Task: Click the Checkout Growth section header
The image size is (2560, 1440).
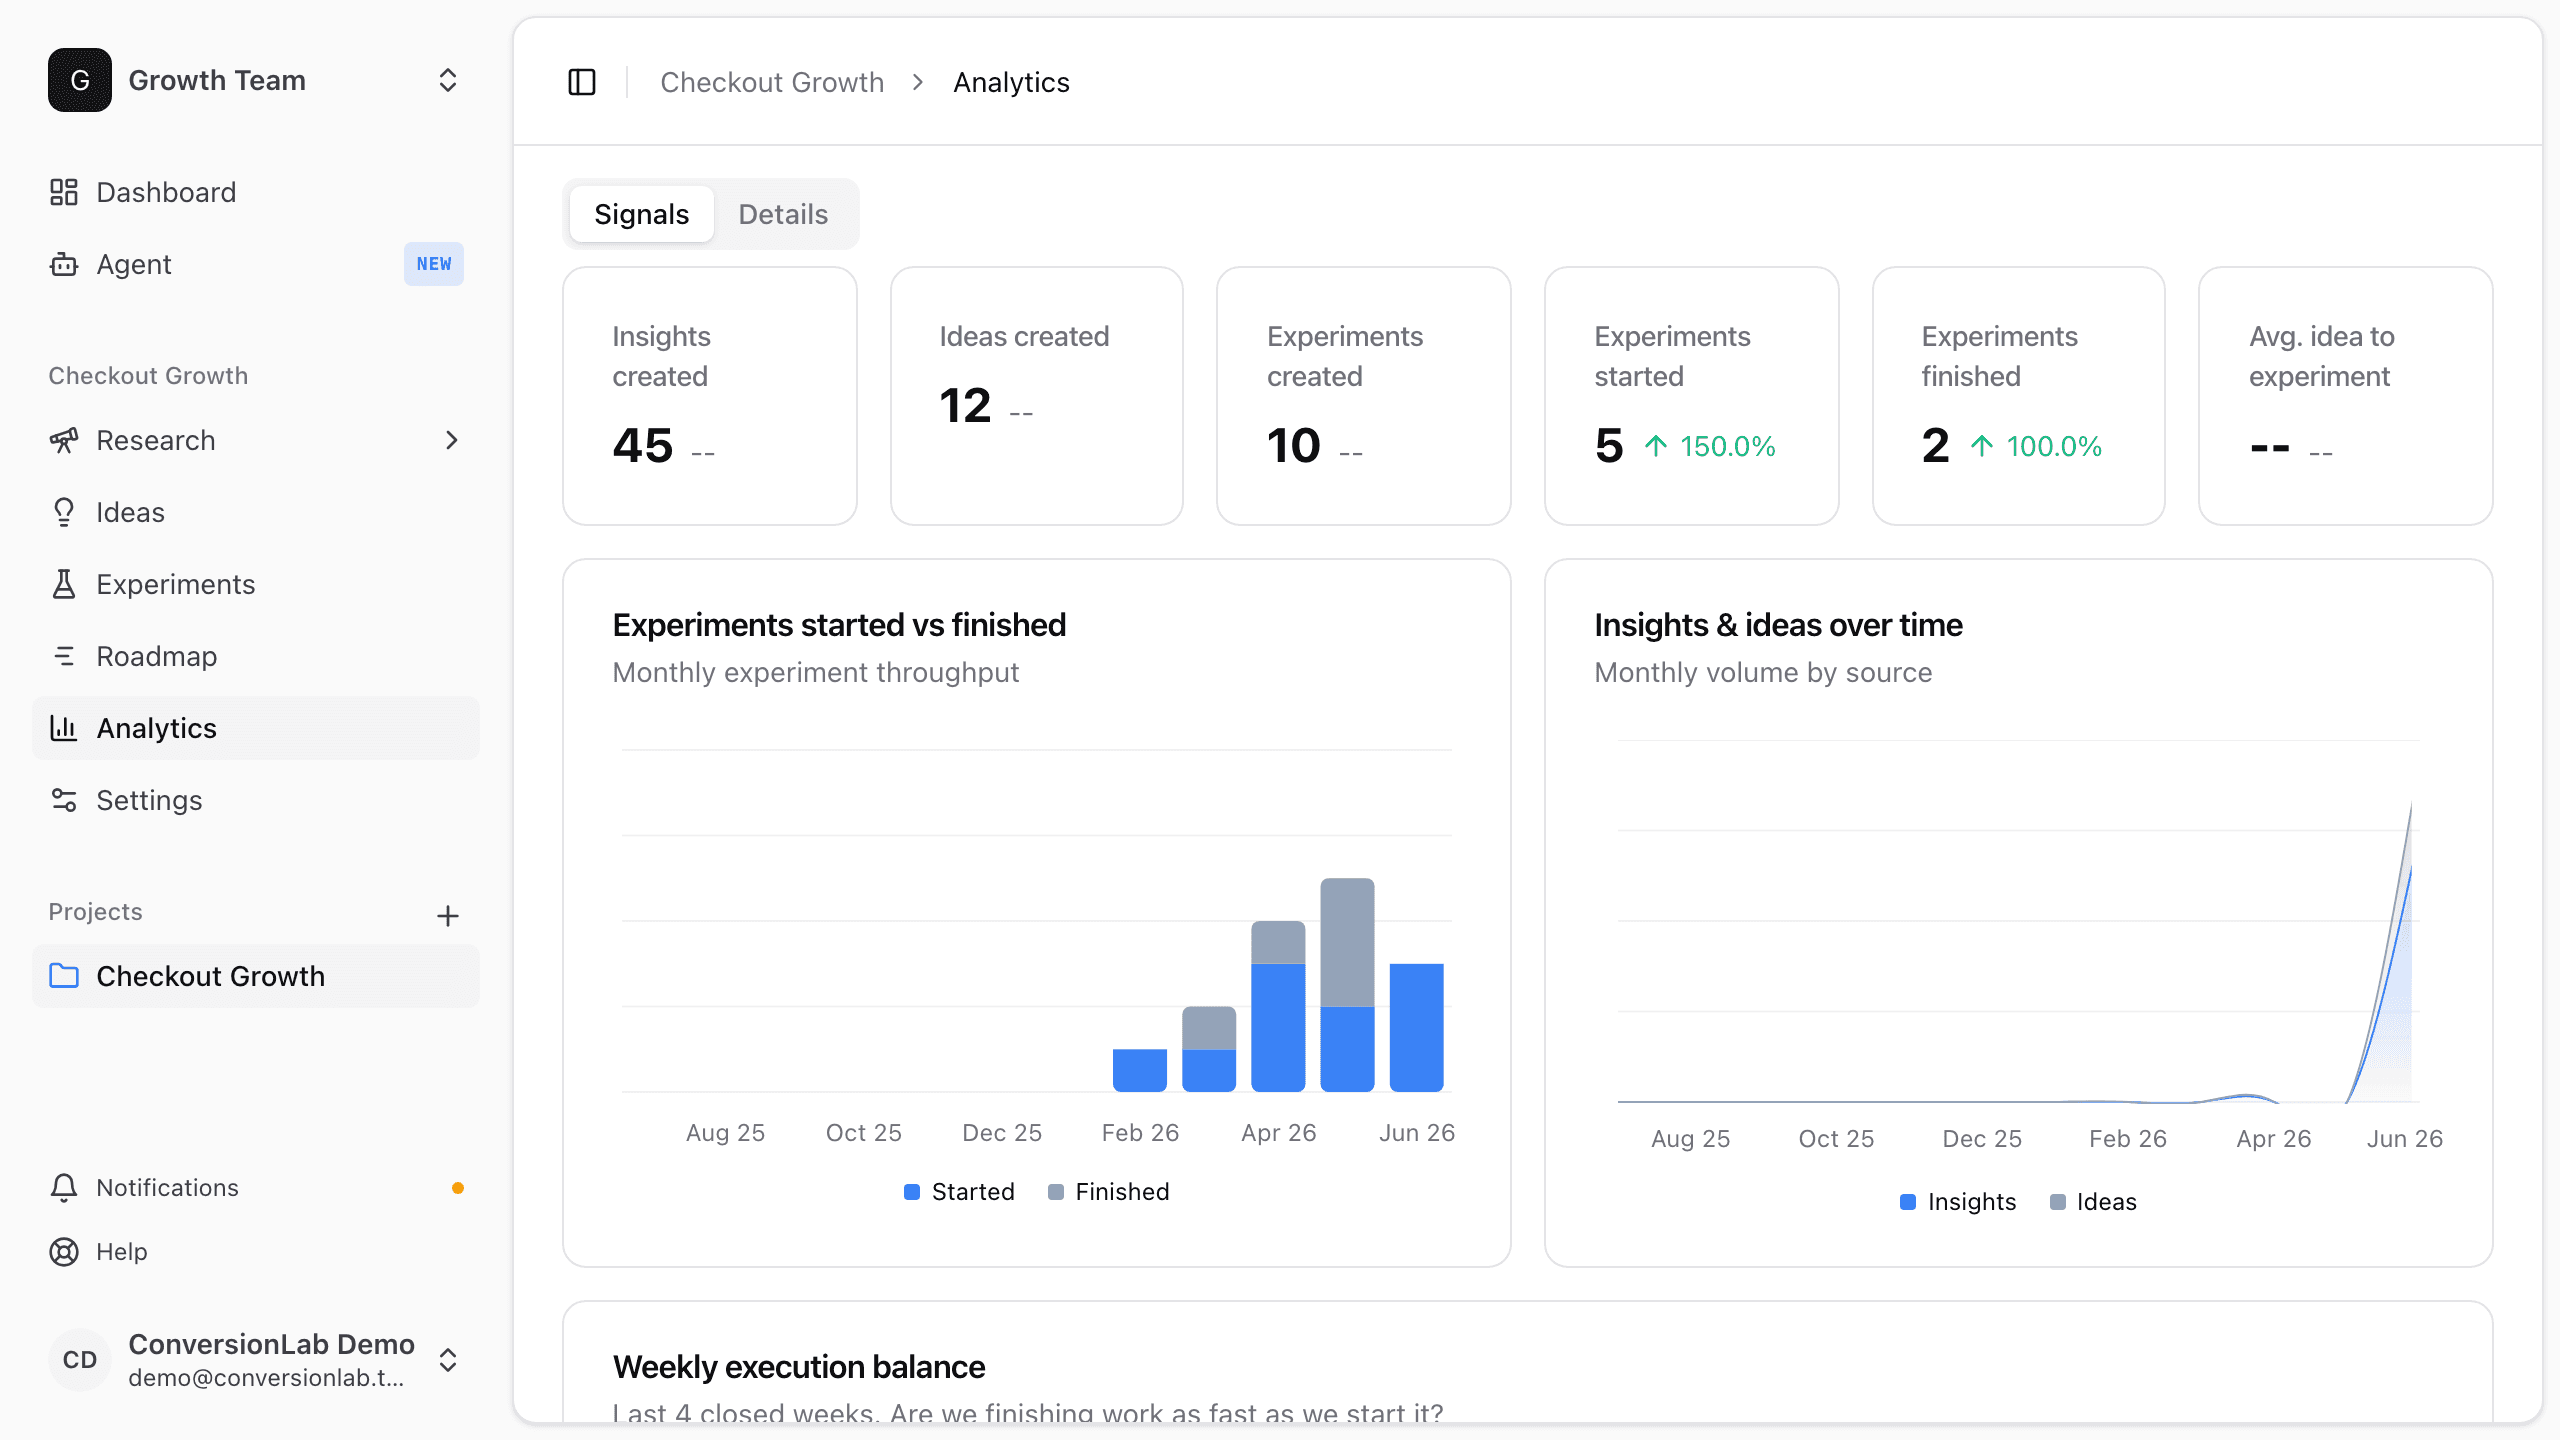Action: 148,376
